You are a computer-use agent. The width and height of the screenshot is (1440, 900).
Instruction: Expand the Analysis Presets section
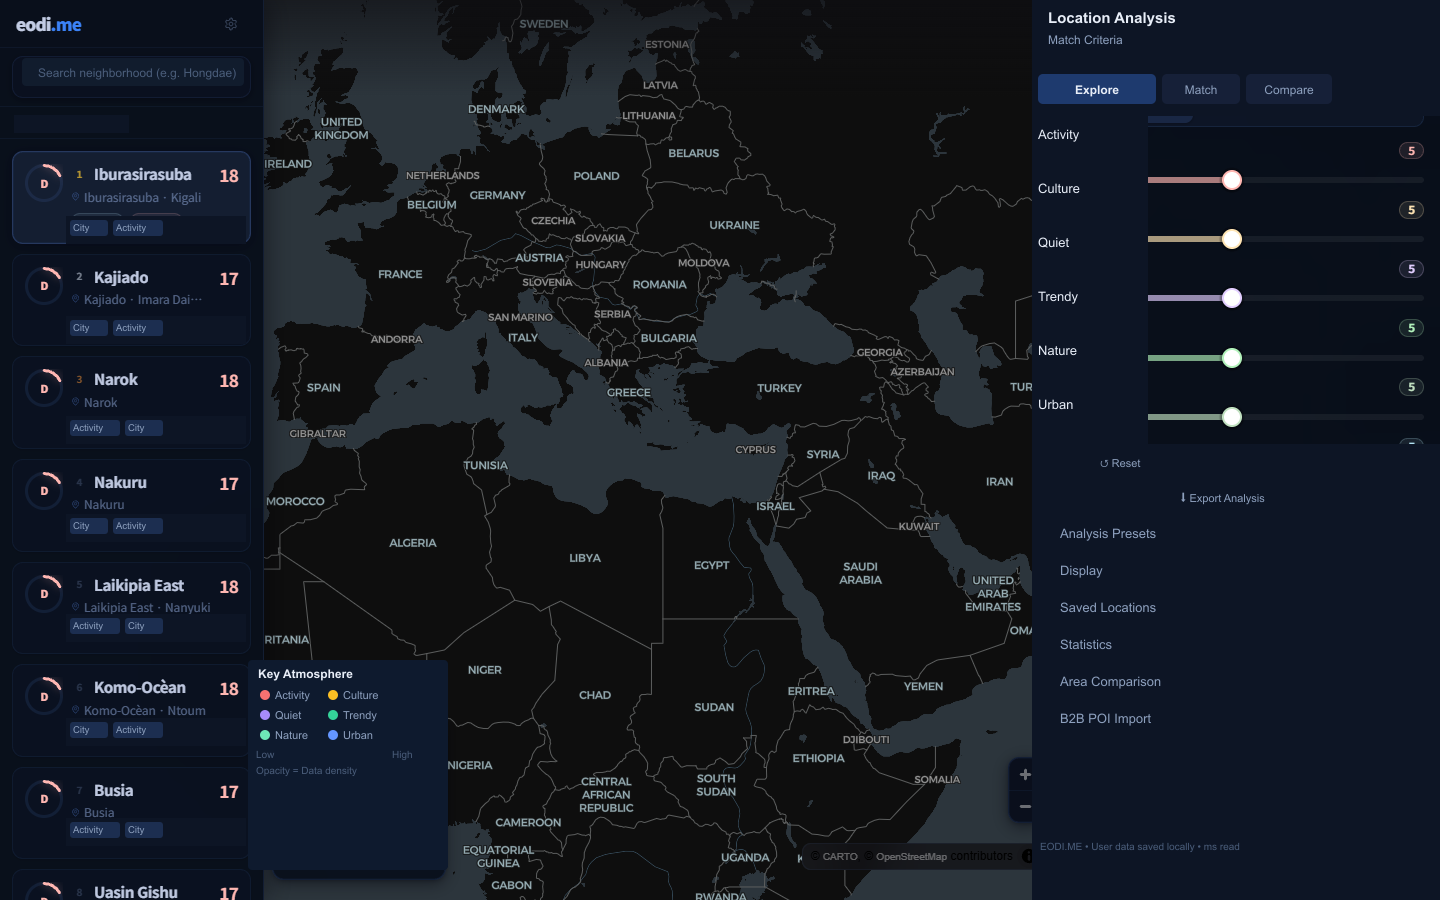click(x=1107, y=534)
